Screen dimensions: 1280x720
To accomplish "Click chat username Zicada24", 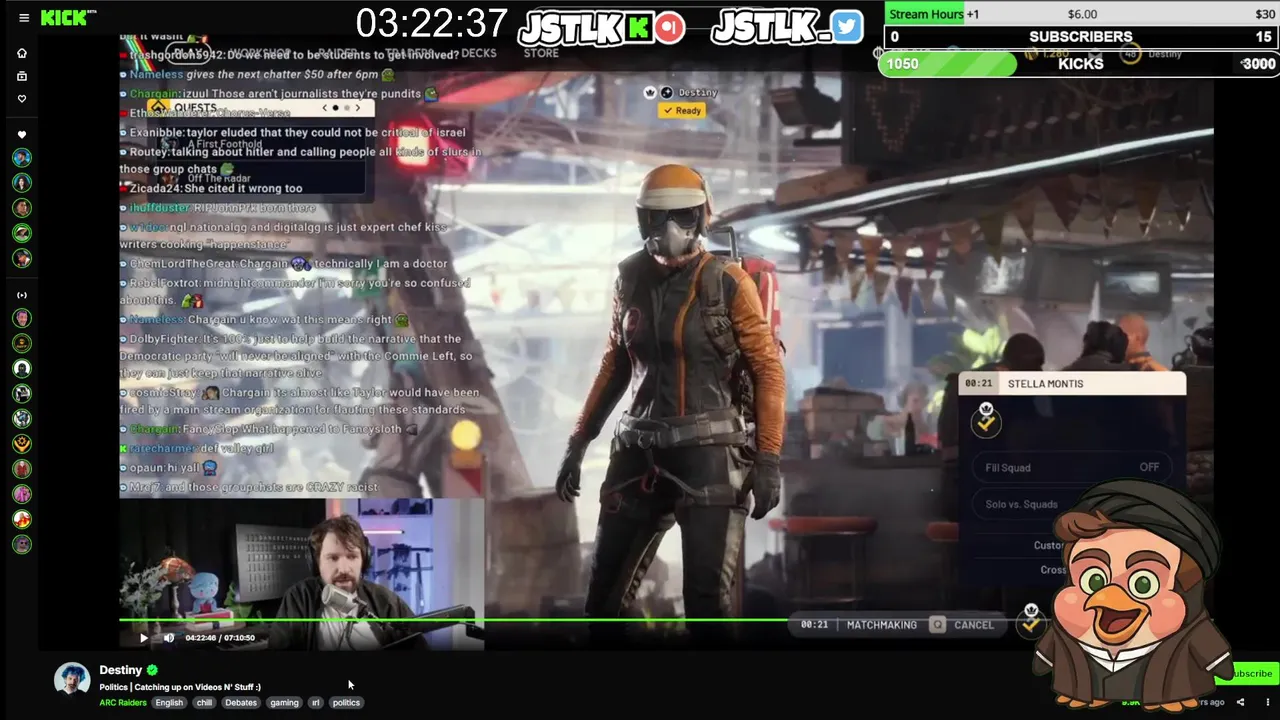I will coord(155,188).
